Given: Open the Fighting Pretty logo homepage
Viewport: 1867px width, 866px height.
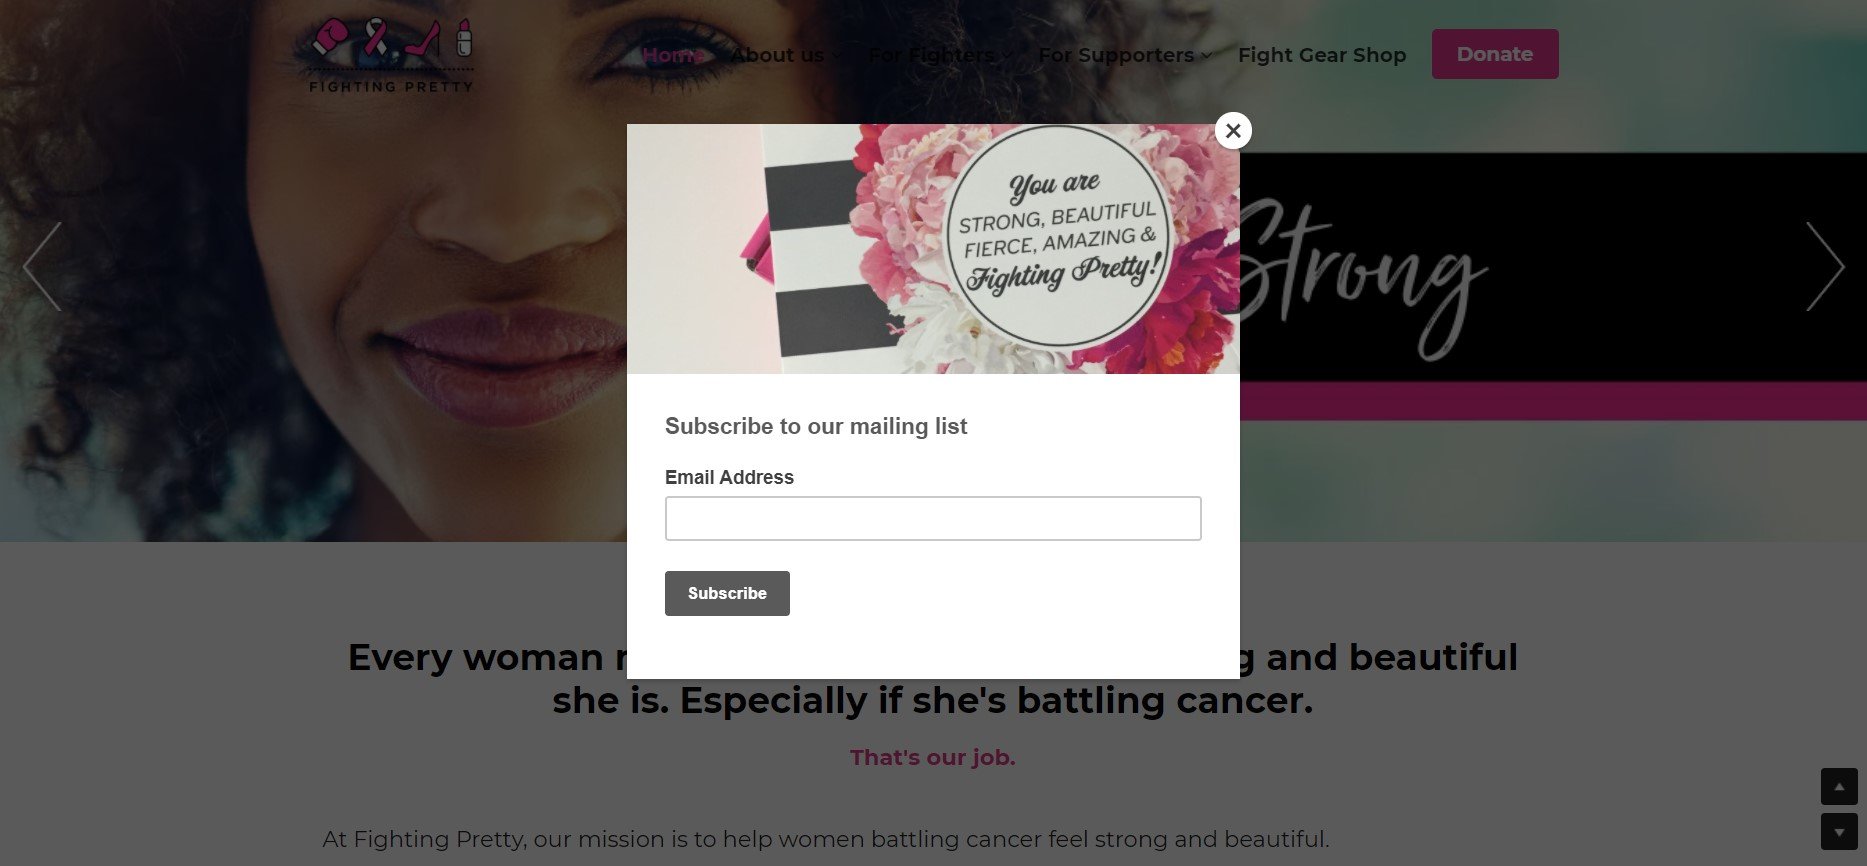Looking at the screenshot, I should pyautogui.click(x=391, y=55).
